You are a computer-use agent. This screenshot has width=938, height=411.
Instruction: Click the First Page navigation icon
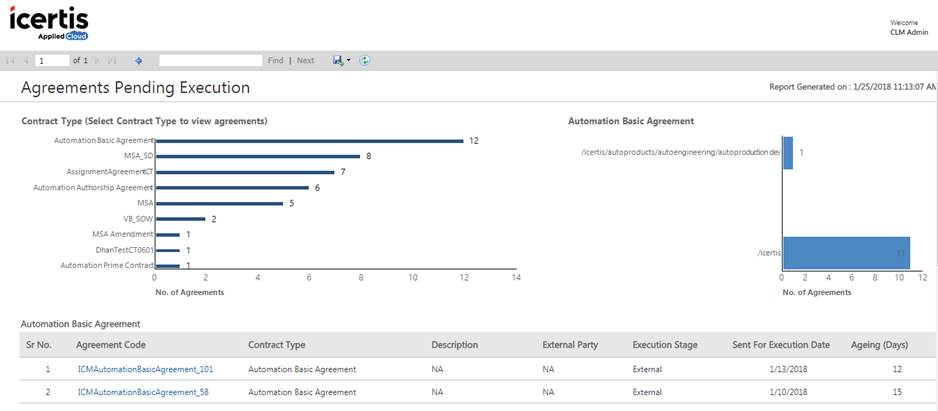pyautogui.click(x=10, y=61)
